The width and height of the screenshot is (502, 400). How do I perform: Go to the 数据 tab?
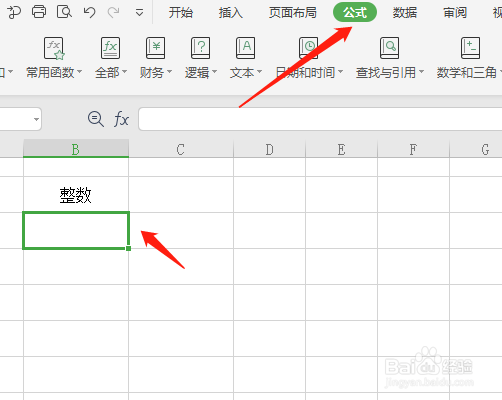point(405,13)
